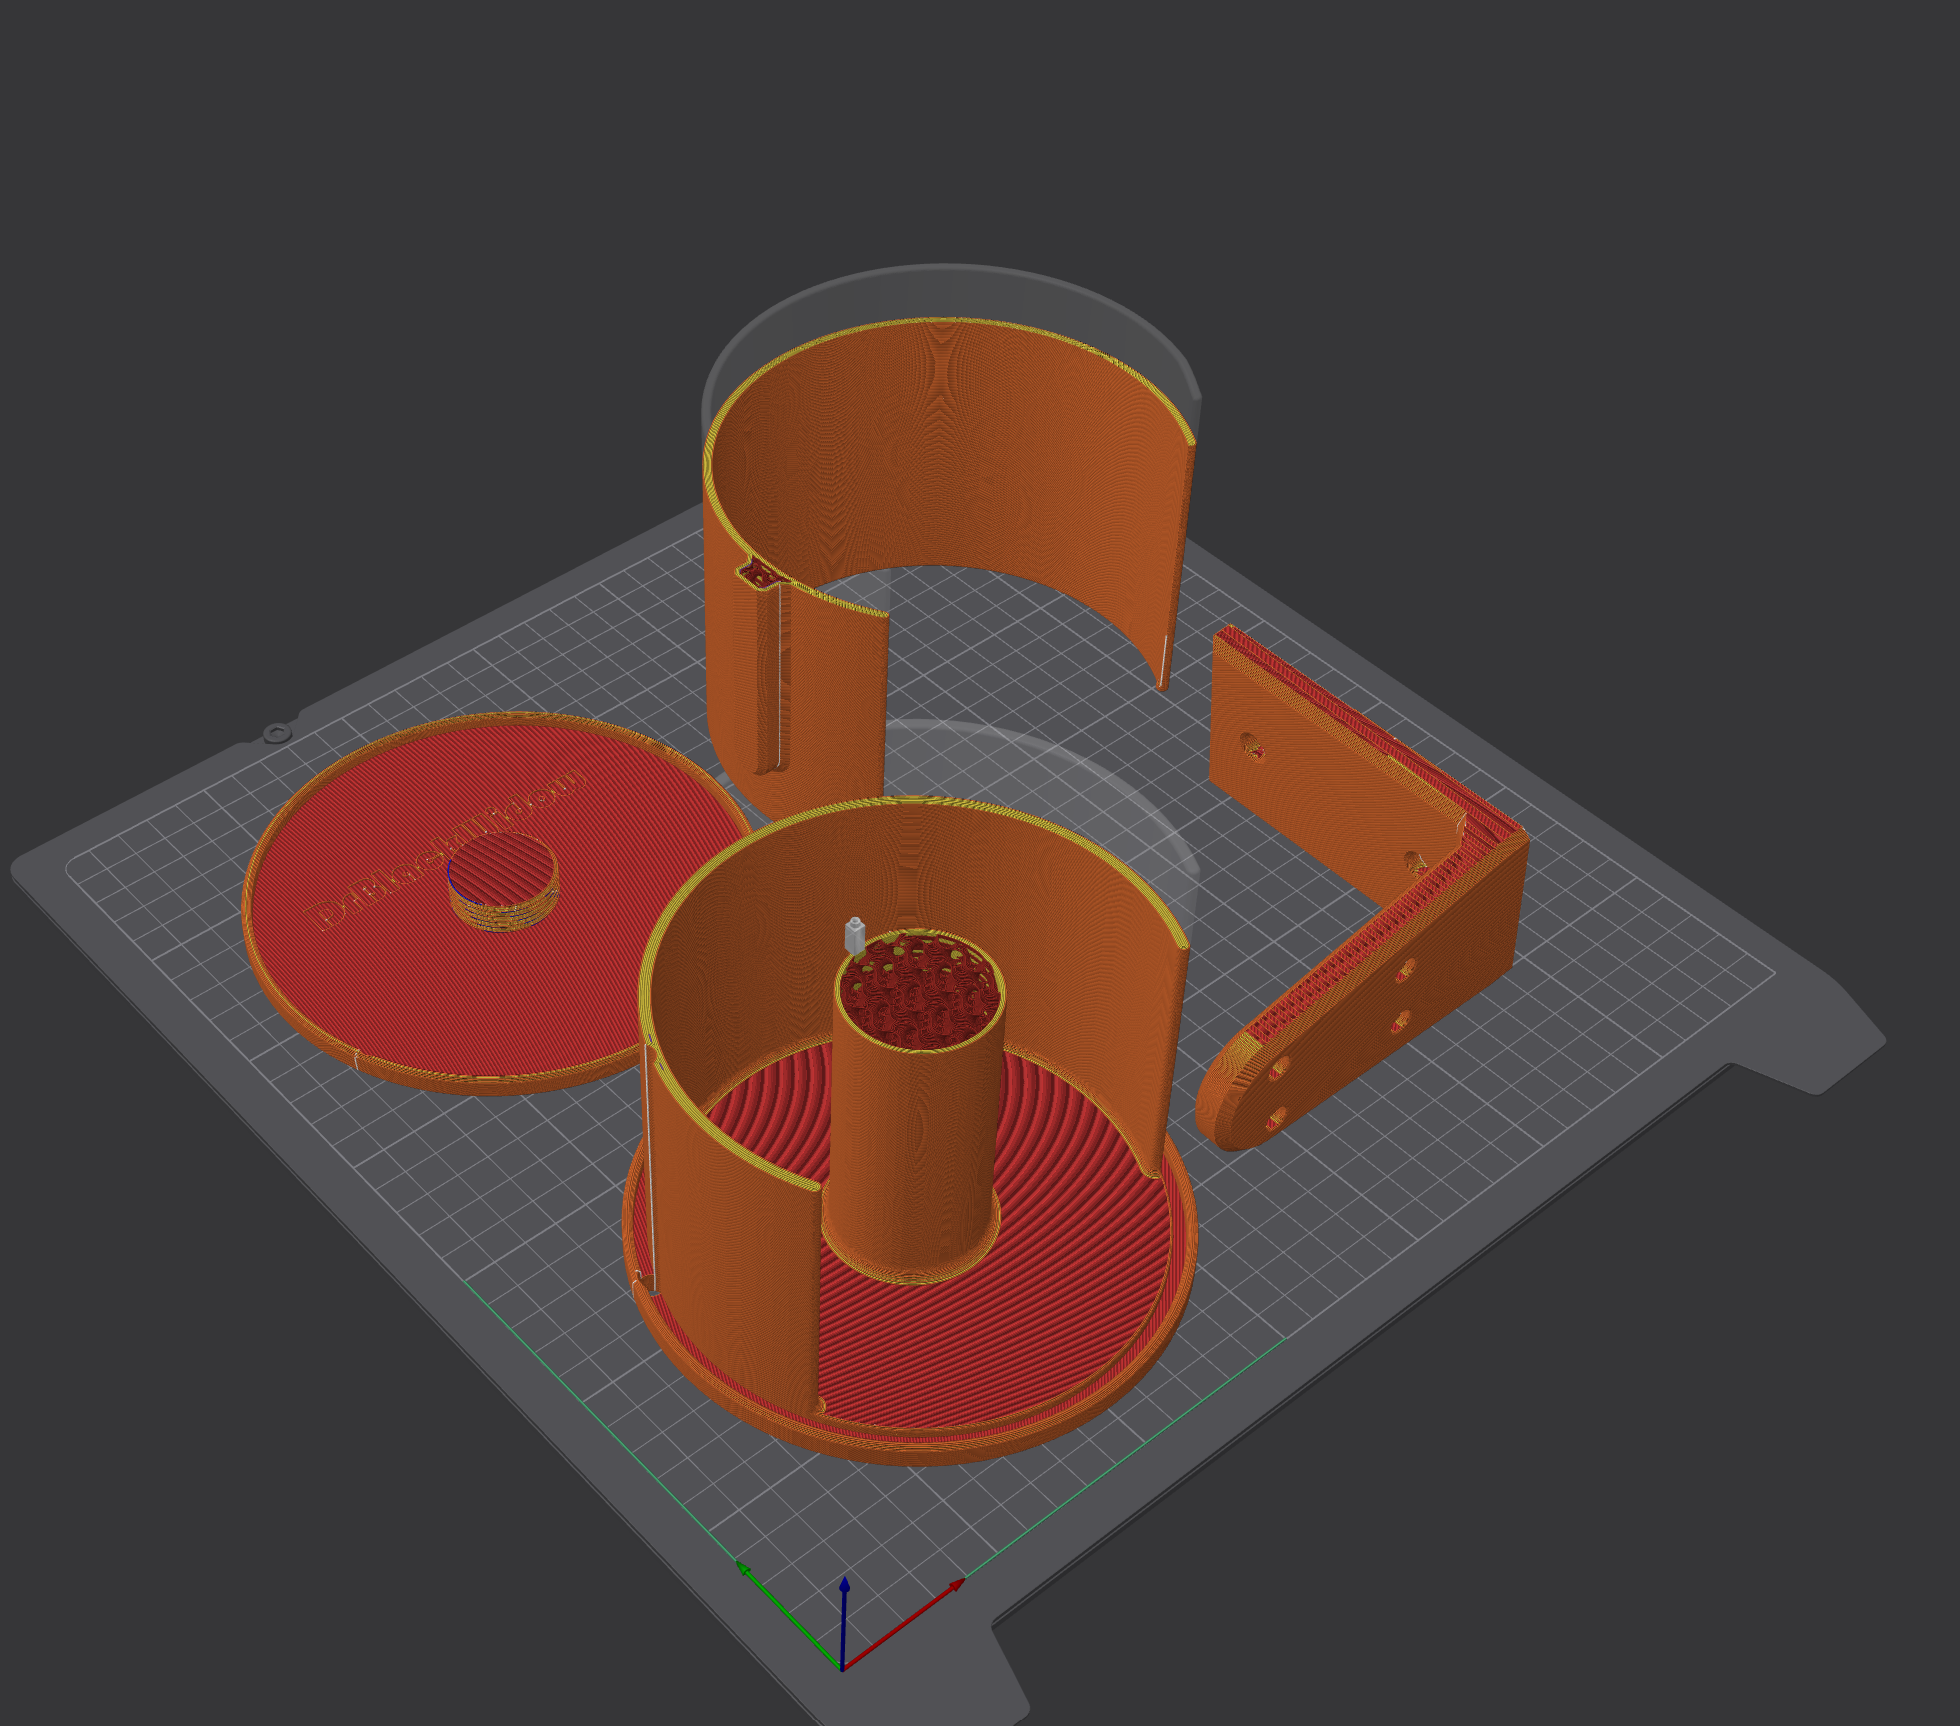Select the flat round lid model
This screenshot has width=1960, height=1726.
(x=400, y=1000)
